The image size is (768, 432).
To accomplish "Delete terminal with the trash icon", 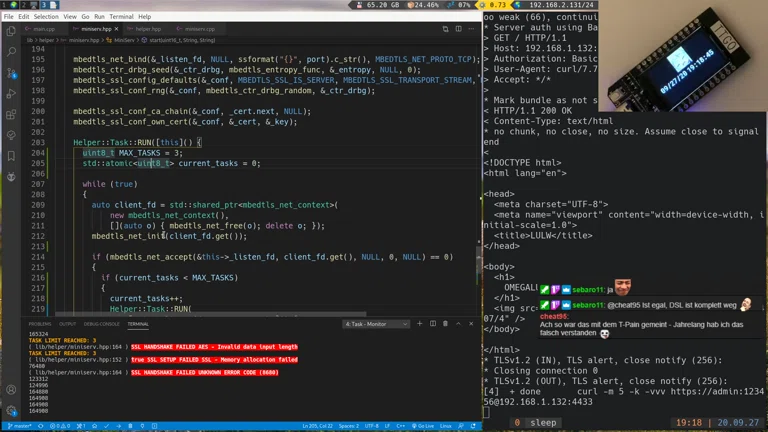I will tap(446, 324).
